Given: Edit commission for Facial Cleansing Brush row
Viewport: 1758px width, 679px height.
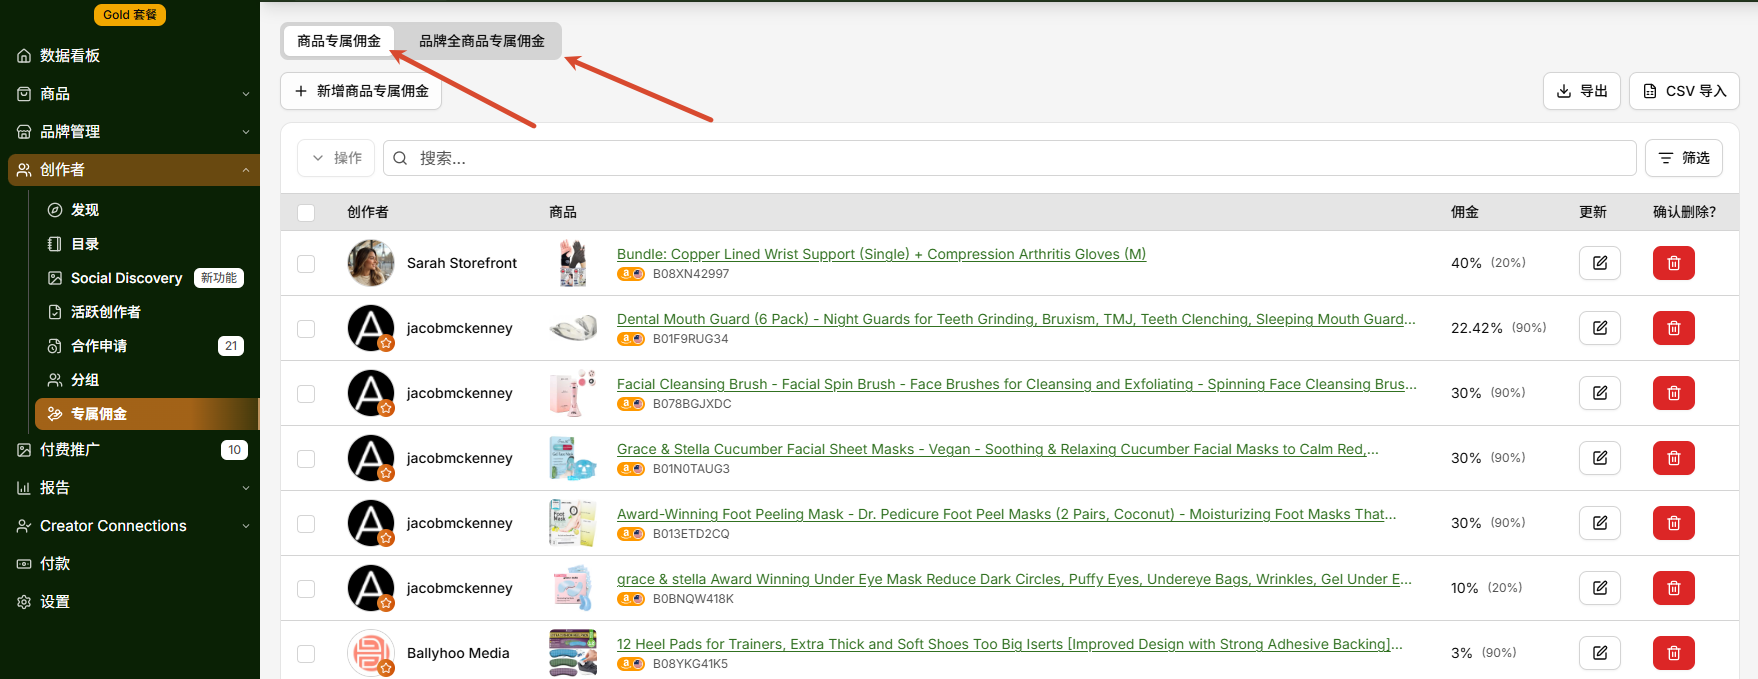Looking at the screenshot, I should (1600, 393).
